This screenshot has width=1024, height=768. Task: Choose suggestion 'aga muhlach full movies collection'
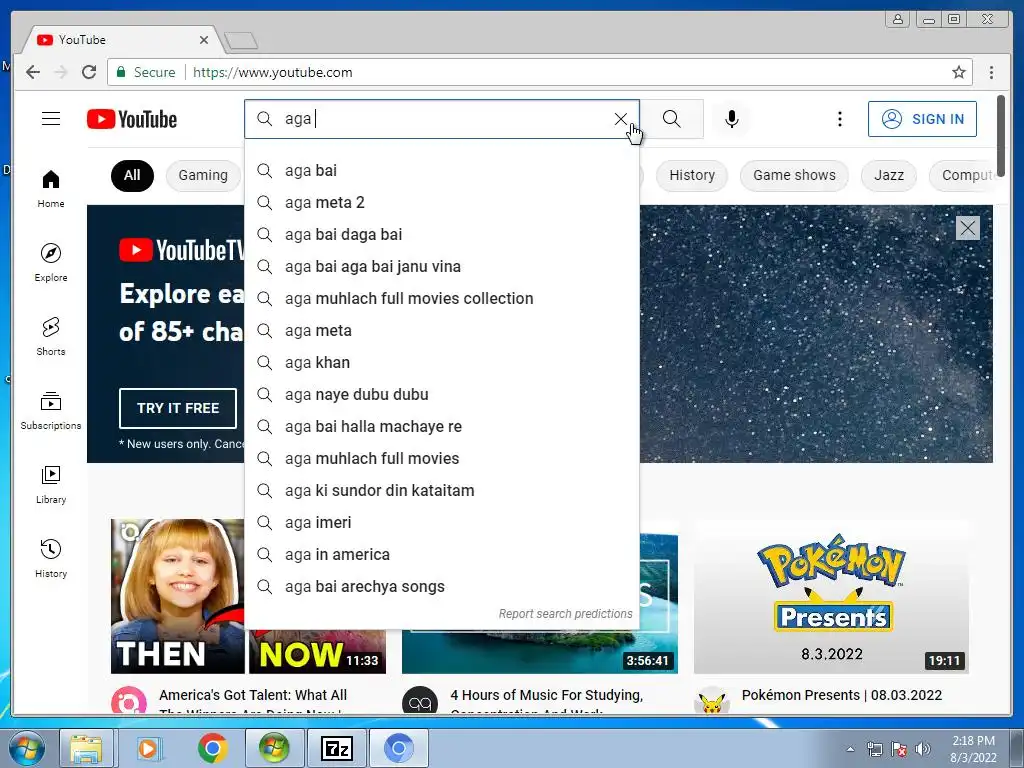(442, 298)
